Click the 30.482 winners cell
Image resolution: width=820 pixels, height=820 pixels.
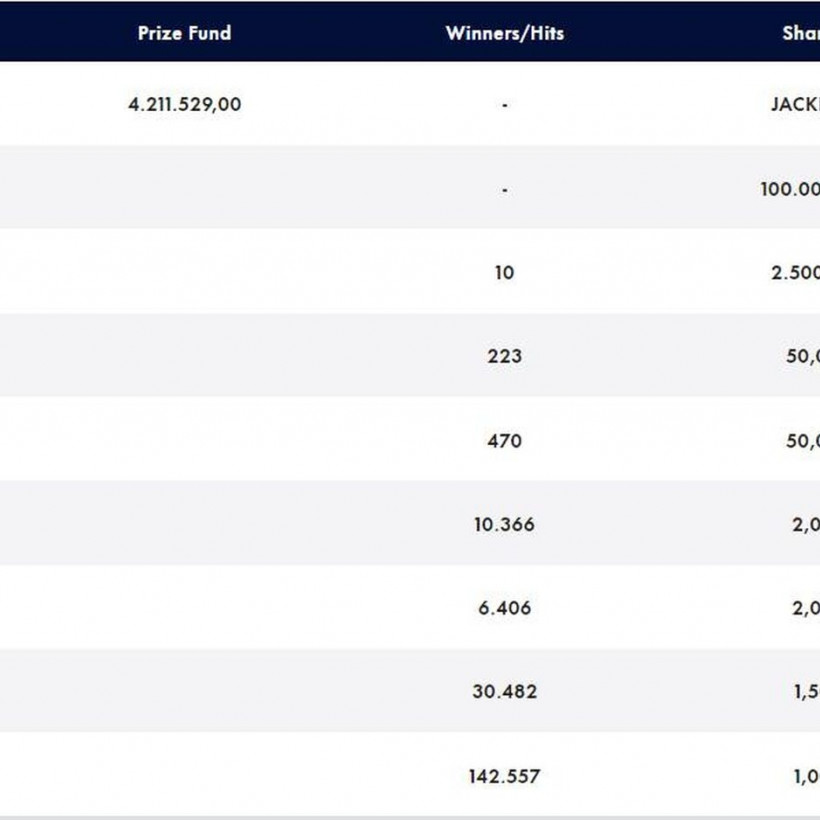(504, 692)
